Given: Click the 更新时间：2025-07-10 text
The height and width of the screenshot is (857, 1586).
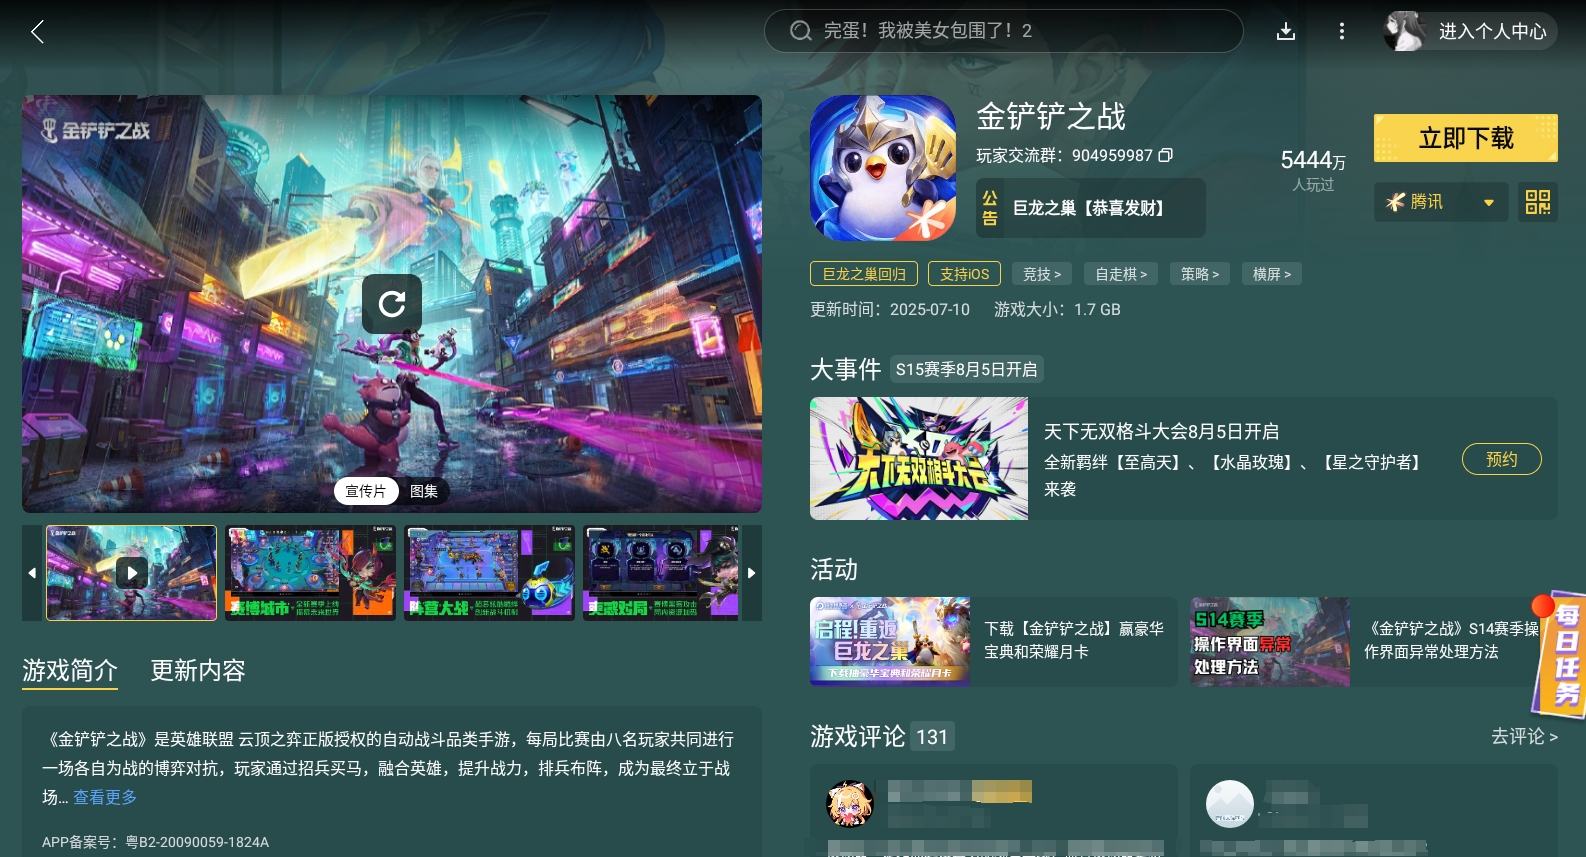Looking at the screenshot, I should coord(890,310).
